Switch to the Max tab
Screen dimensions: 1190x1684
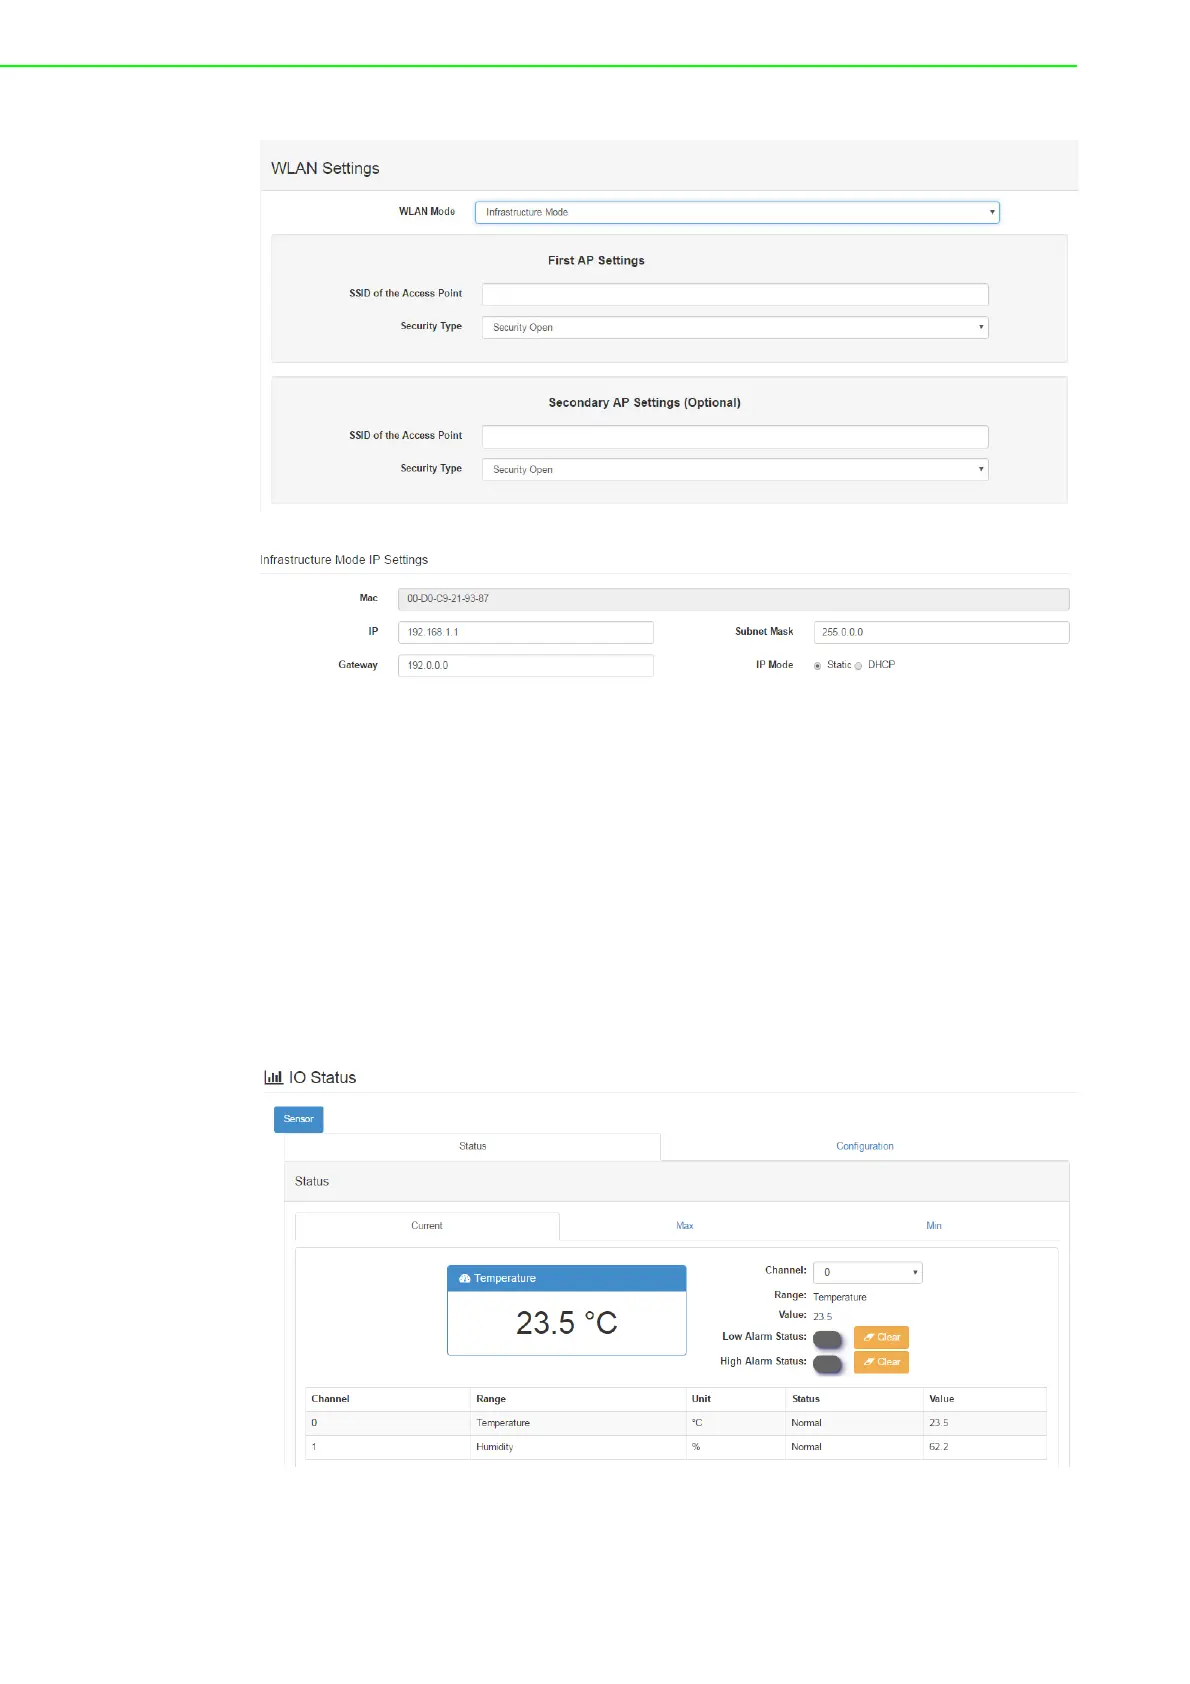(x=684, y=1226)
